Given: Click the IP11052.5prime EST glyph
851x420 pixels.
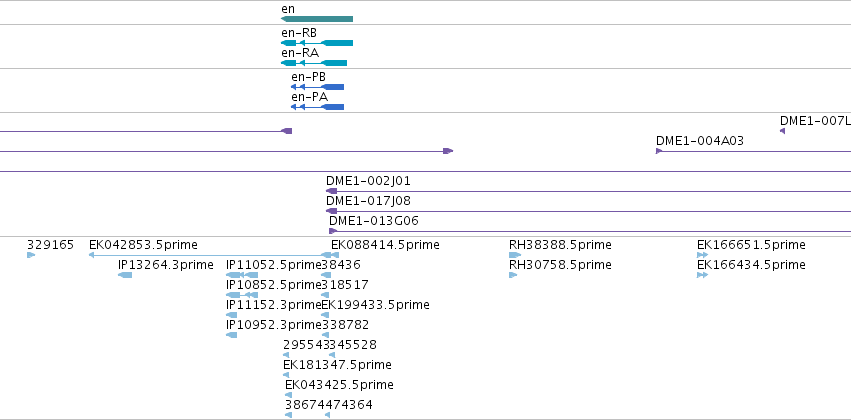Looking at the screenshot, I should (x=242, y=275).
